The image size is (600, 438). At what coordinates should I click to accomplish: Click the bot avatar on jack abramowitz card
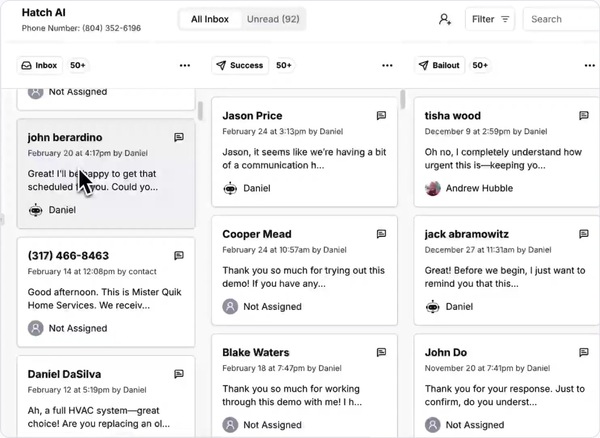433,306
